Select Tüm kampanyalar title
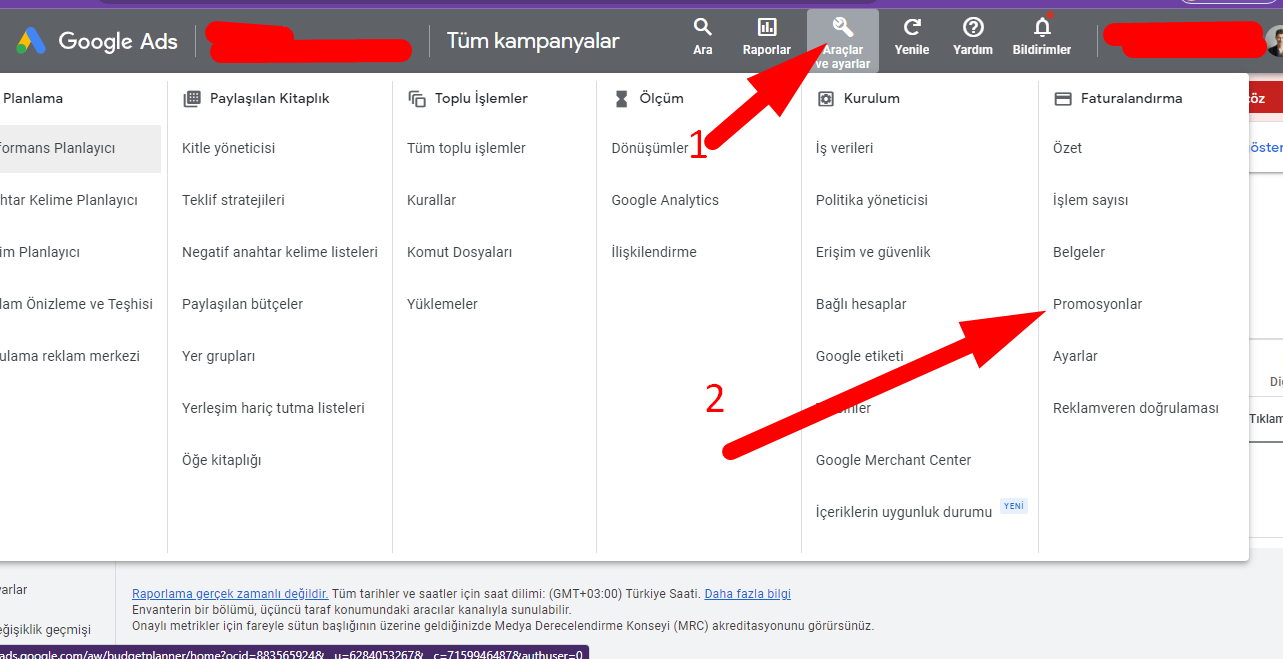This screenshot has height=659, width=1283. pyautogui.click(x=533, y=41)
